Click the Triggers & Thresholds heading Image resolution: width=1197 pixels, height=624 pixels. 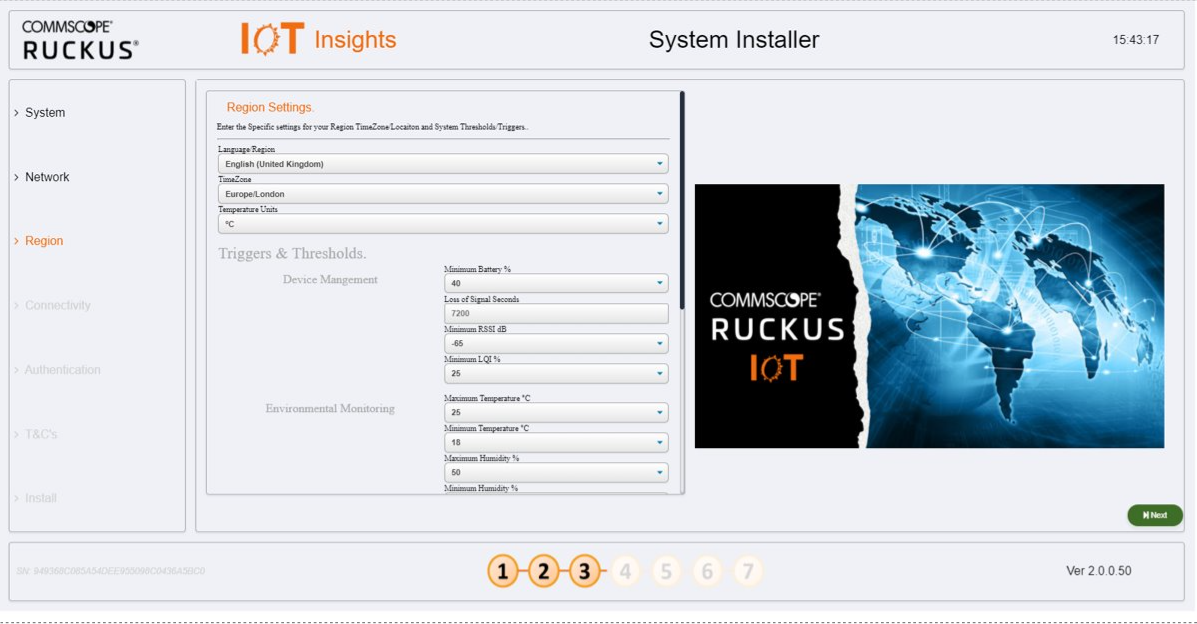coord(292,253)
